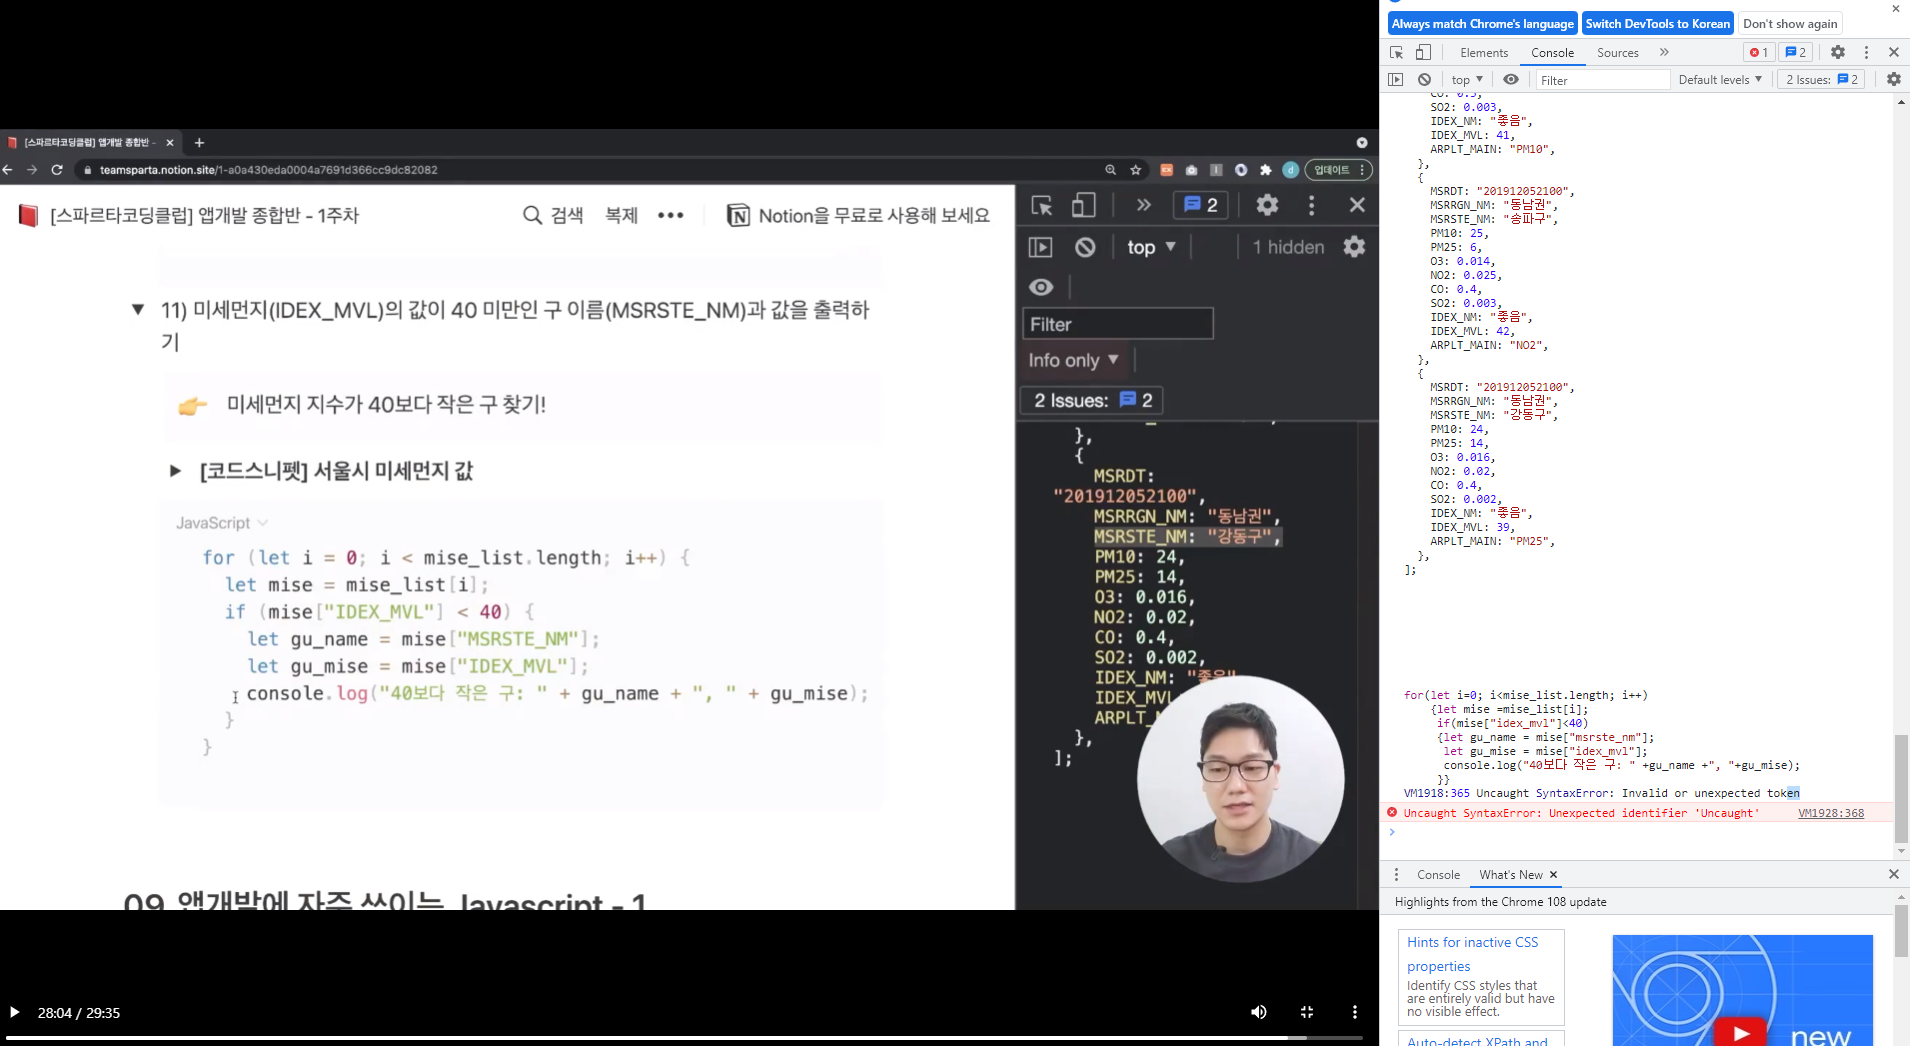This screenshot has height=1046, width=1910.
Task: Open the 2 Issues button in the console toolbar
Action: tap(1821, 80)
